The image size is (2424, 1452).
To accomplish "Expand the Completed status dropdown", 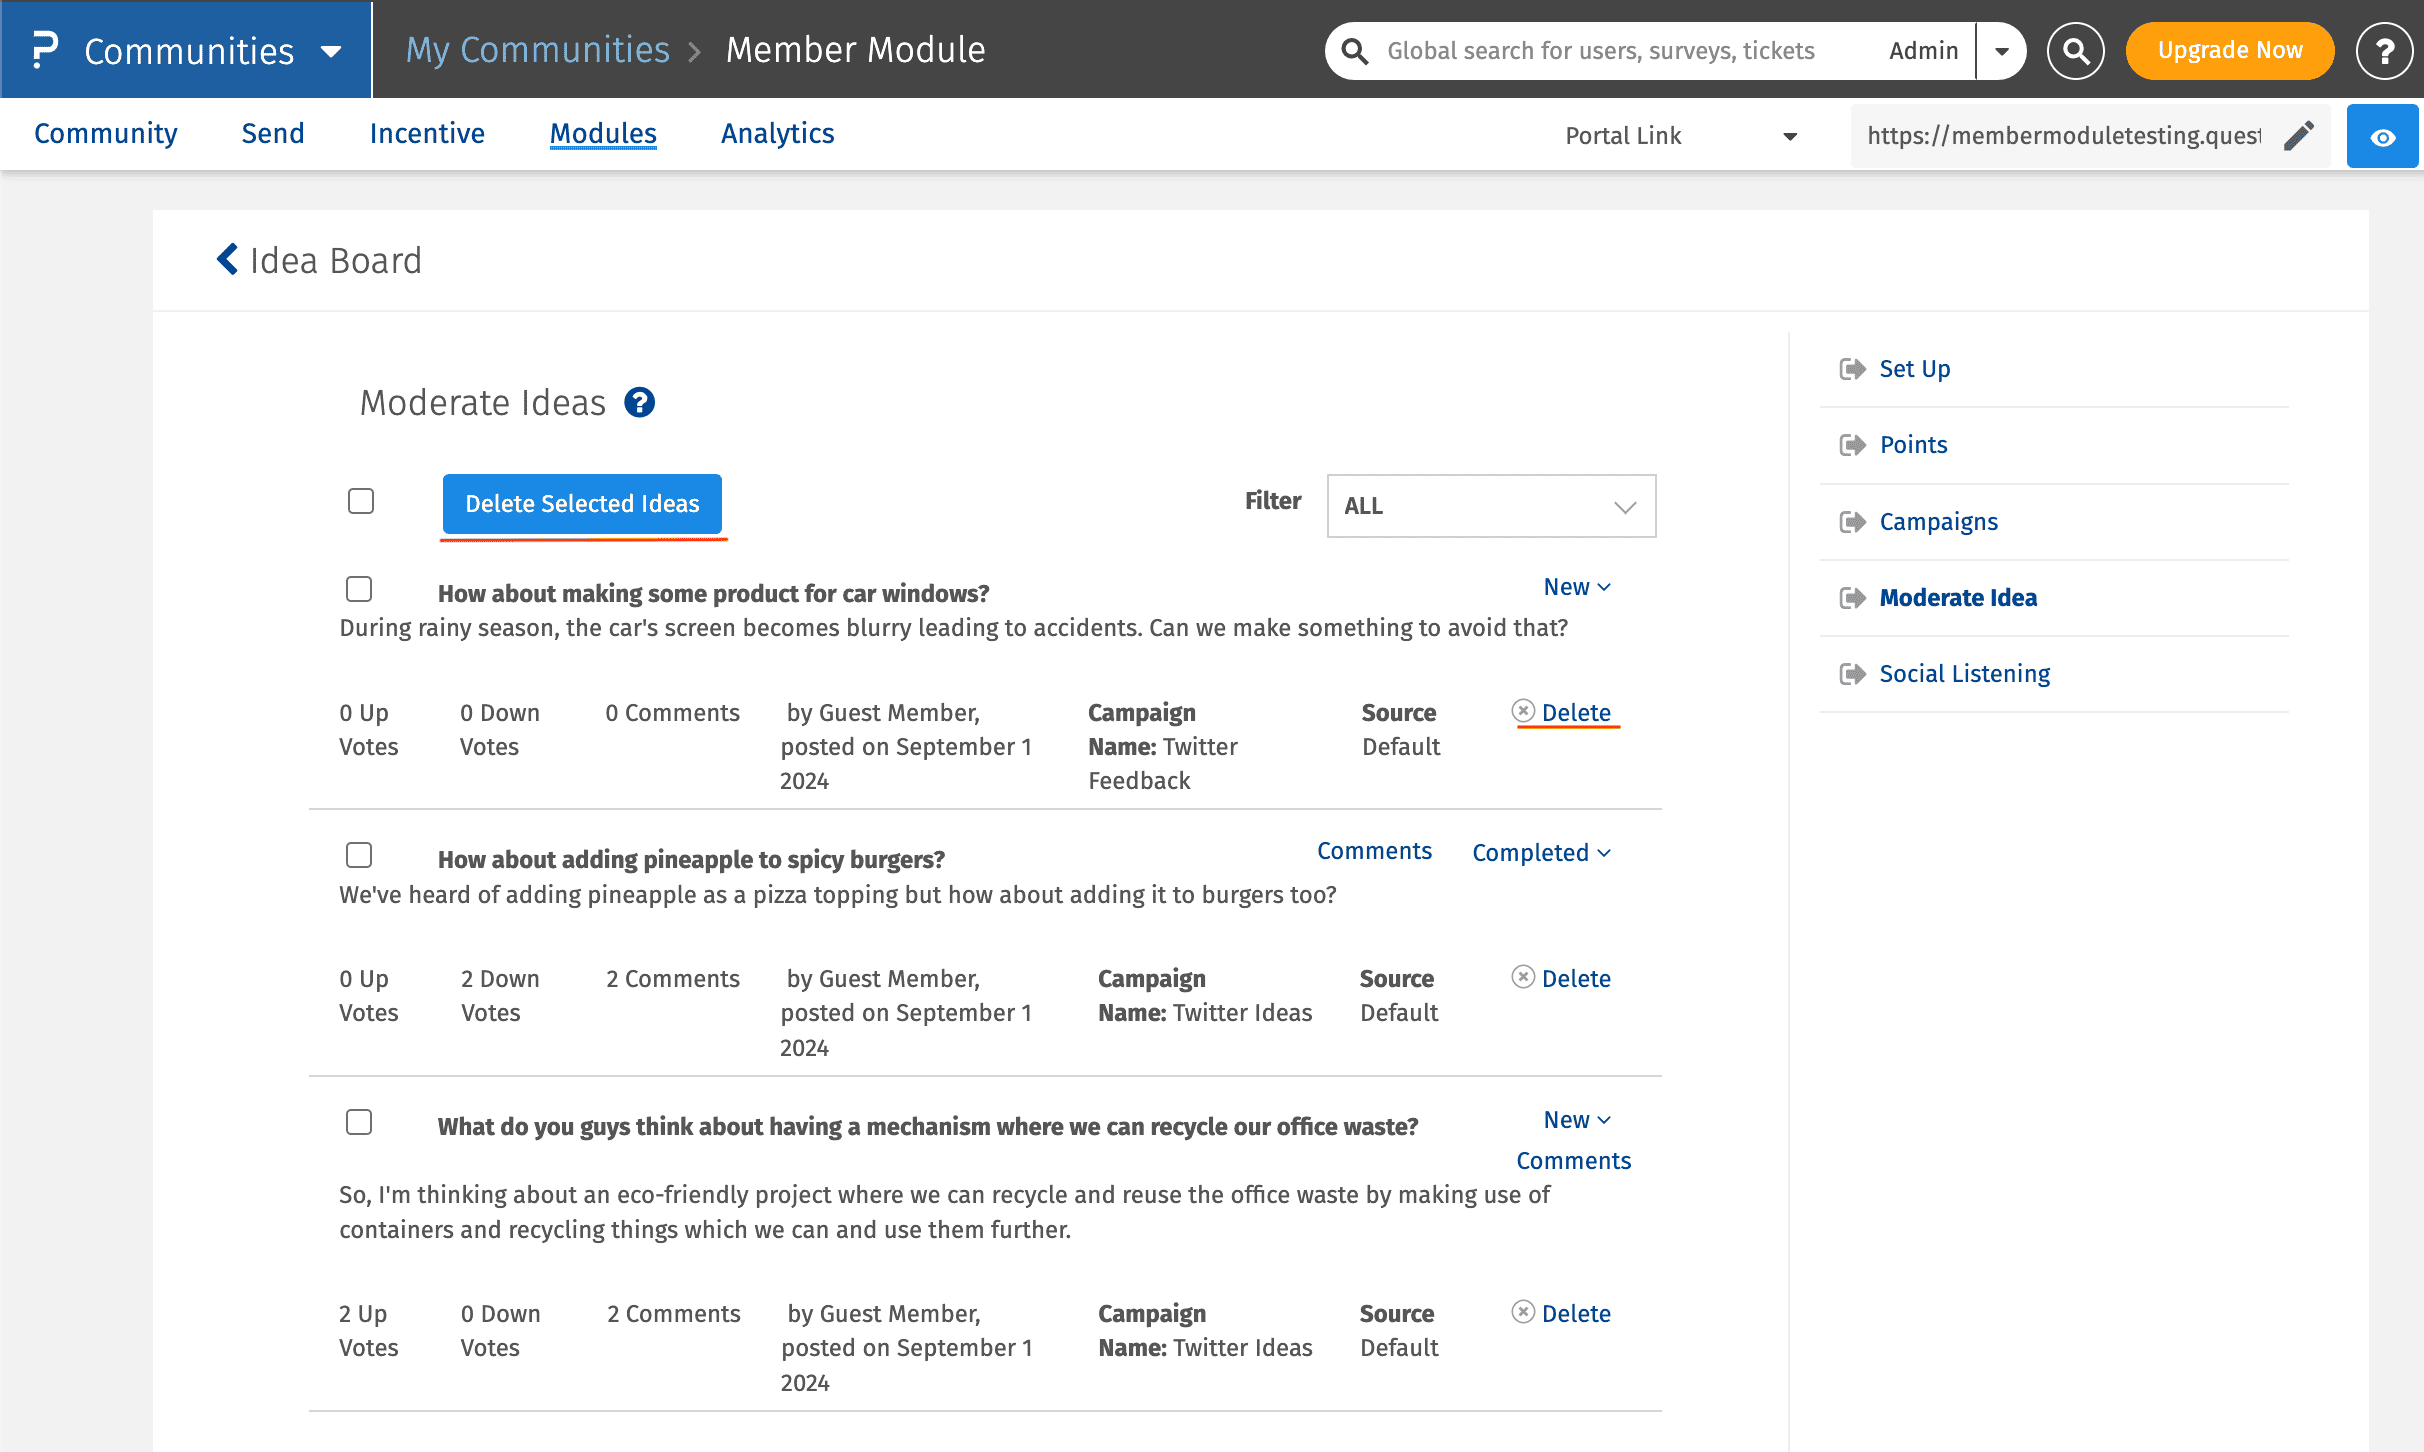I will 1541,853.
